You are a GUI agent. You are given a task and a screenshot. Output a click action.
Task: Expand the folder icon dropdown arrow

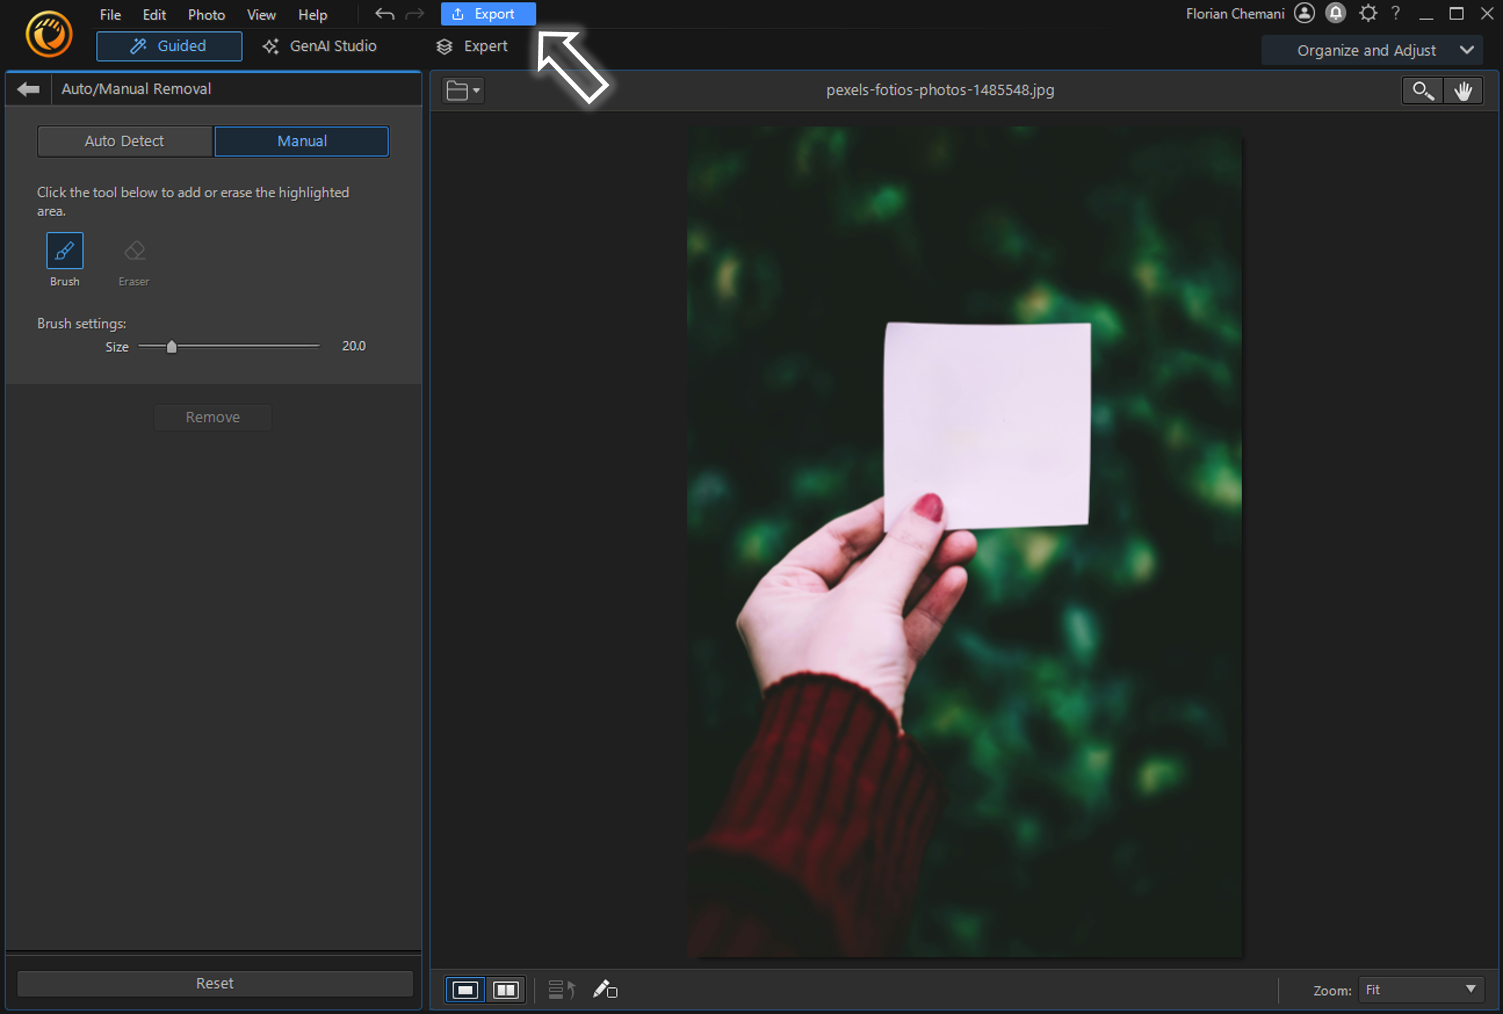(475, 90)
